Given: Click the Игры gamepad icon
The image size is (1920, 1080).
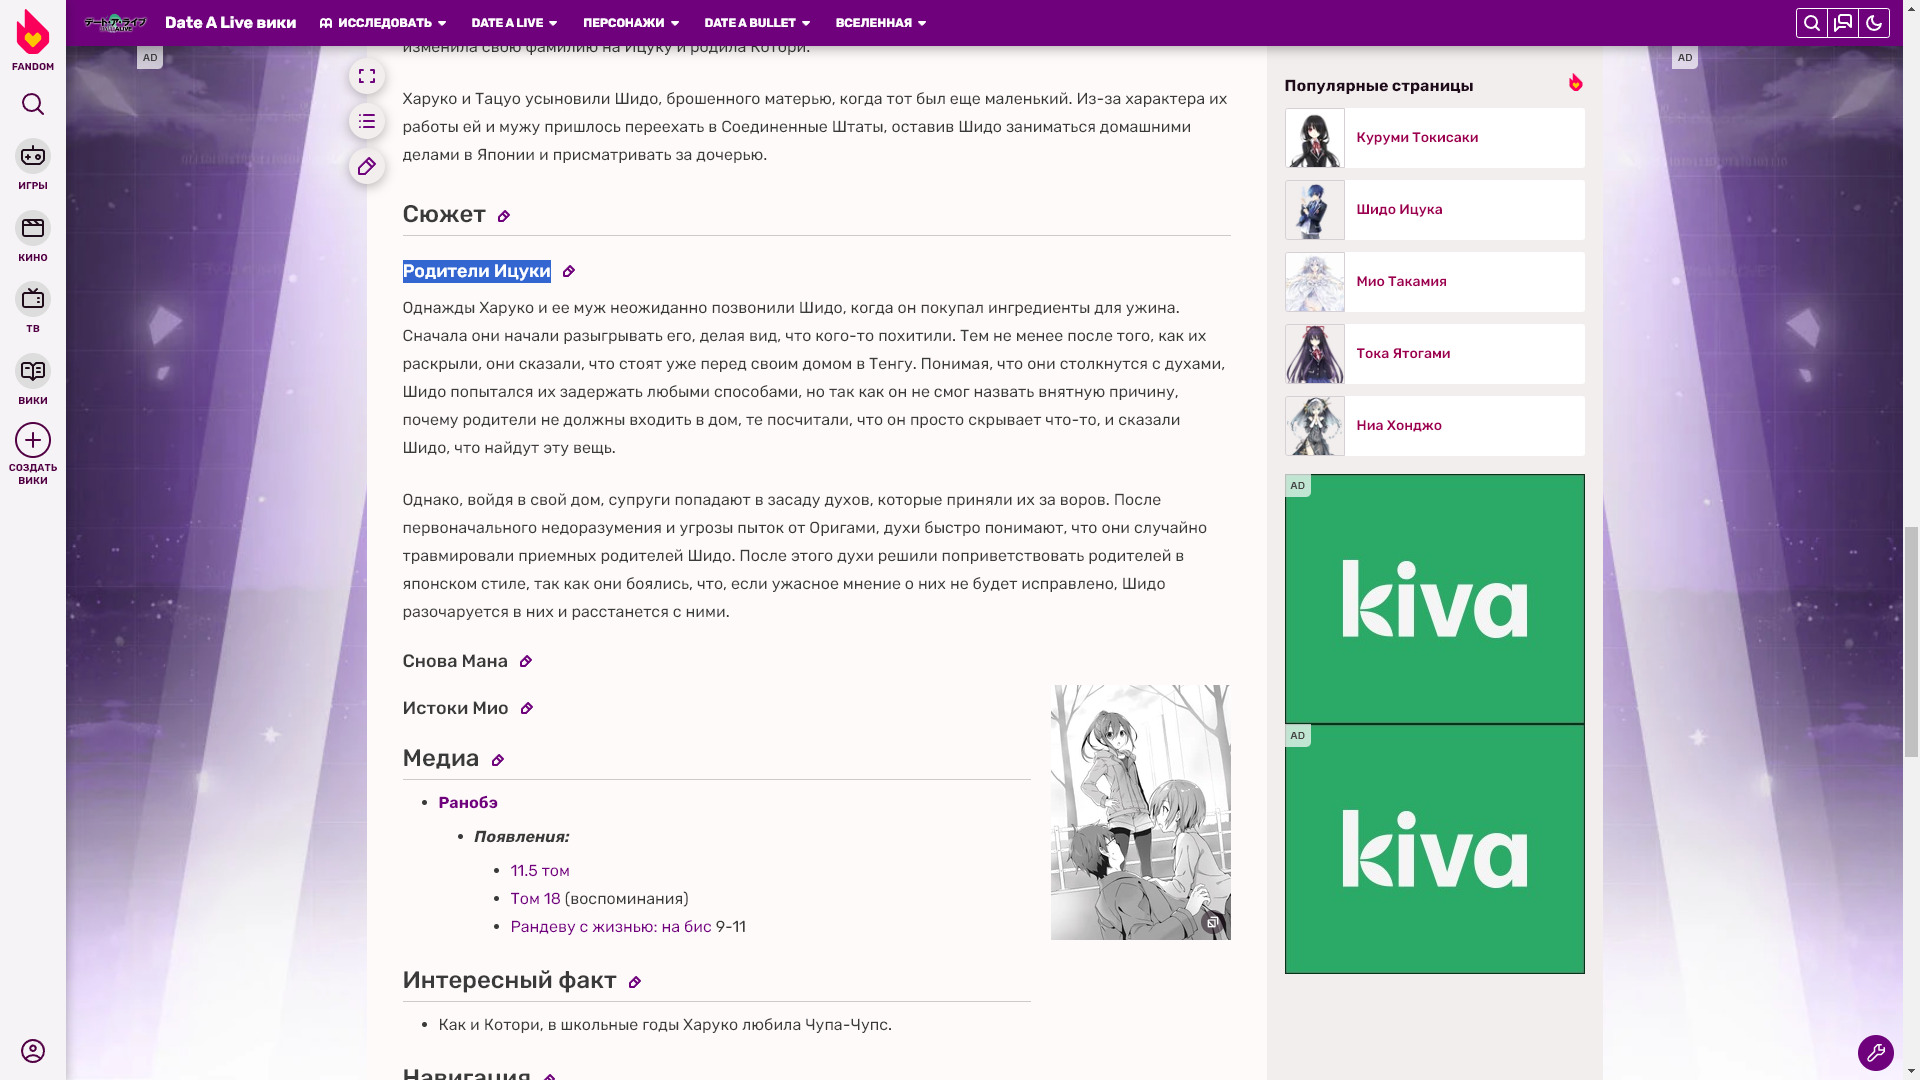Looking at the screenshot, I should 33,156.
